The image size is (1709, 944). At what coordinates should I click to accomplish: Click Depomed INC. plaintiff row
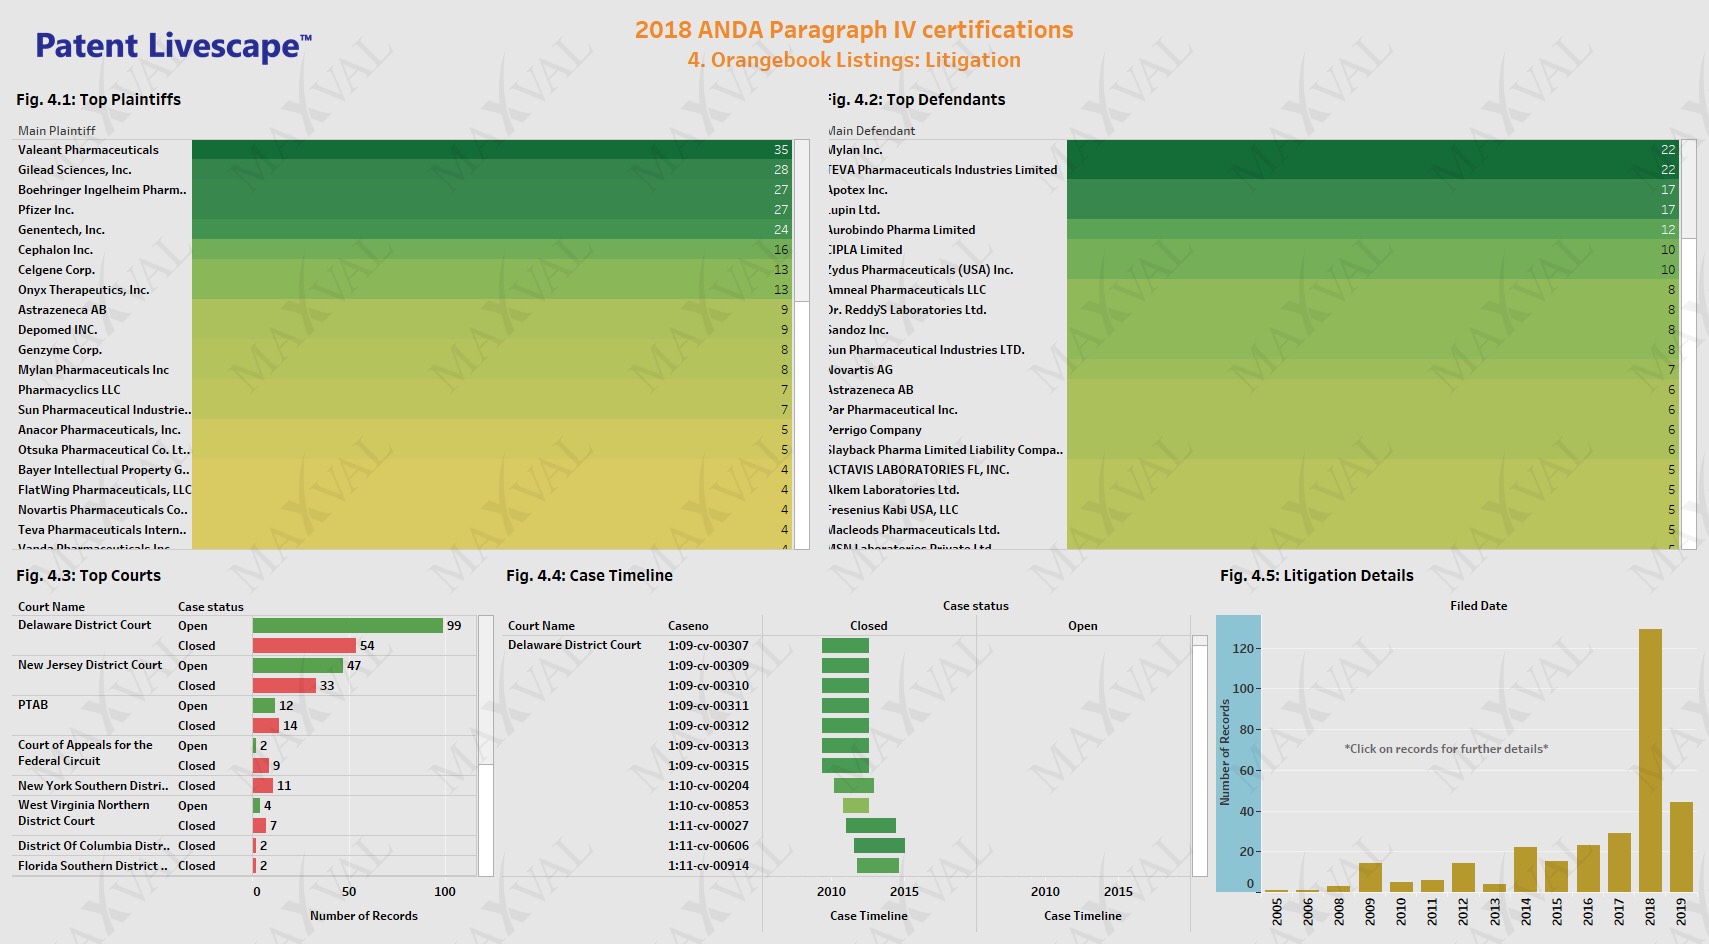pyautogui.click(x=404, y=330)
